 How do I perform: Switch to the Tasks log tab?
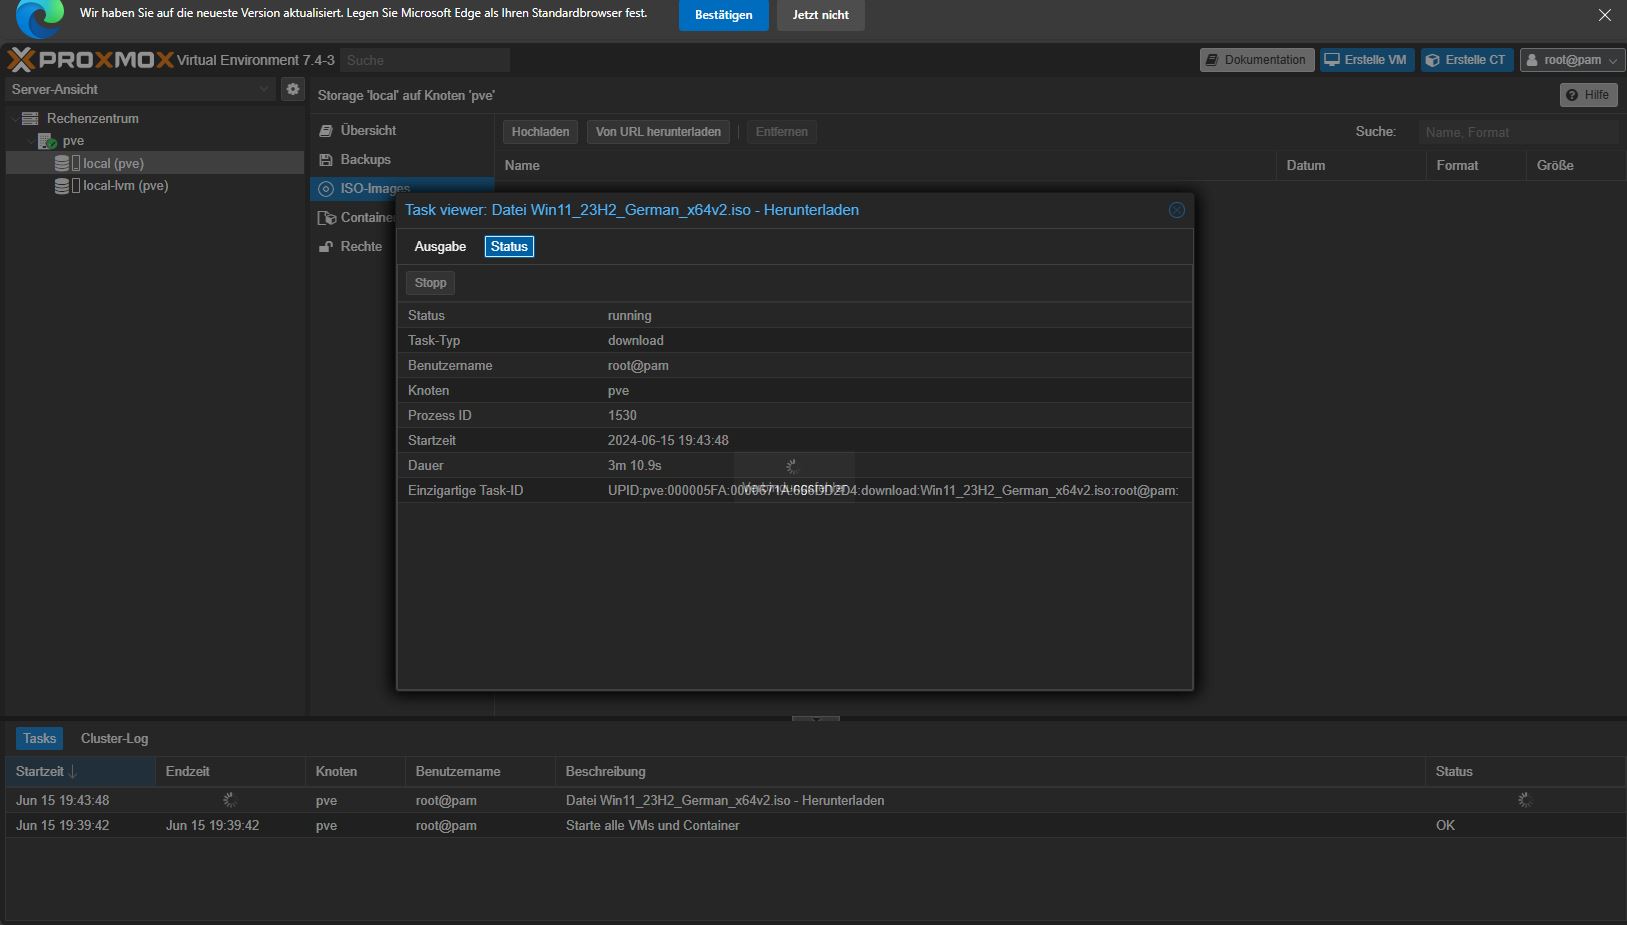point(40,739)
